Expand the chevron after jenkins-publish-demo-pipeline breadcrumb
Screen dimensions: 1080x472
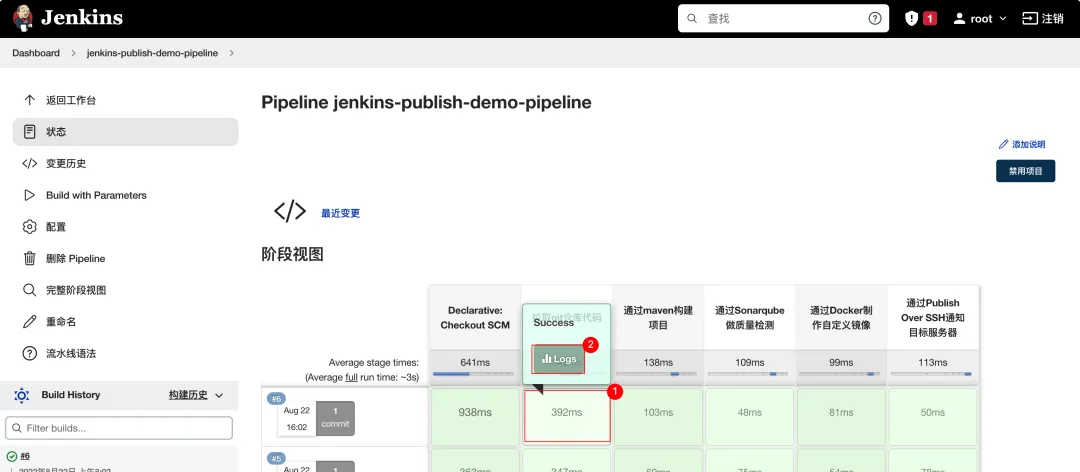click(x=231, y=53)
